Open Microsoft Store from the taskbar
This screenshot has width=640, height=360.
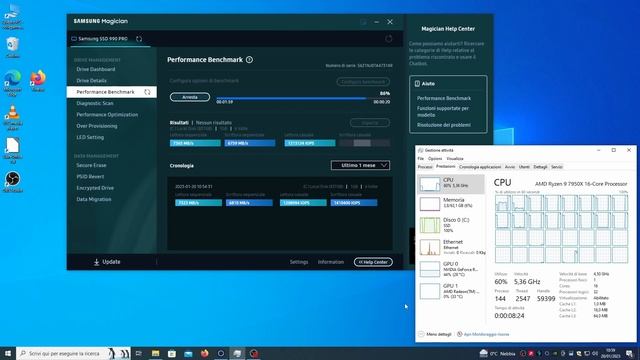click(172, 353)
